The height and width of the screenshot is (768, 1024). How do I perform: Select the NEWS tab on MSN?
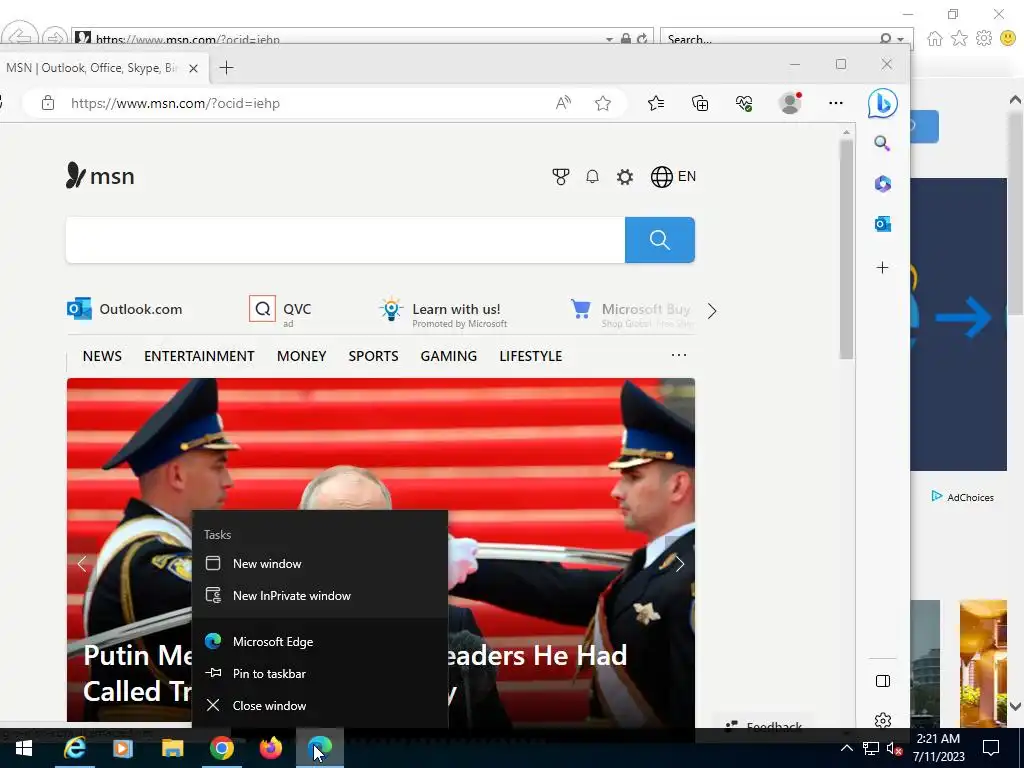click(x=102, y=356)
